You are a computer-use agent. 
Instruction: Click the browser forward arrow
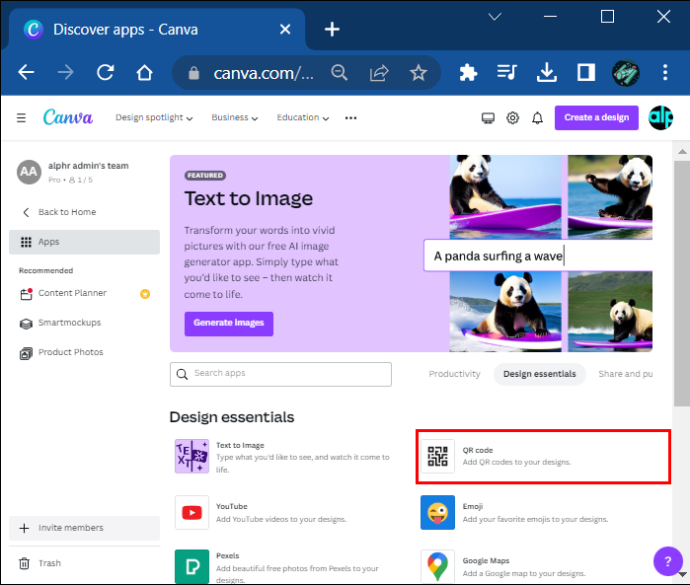(66, 72)
